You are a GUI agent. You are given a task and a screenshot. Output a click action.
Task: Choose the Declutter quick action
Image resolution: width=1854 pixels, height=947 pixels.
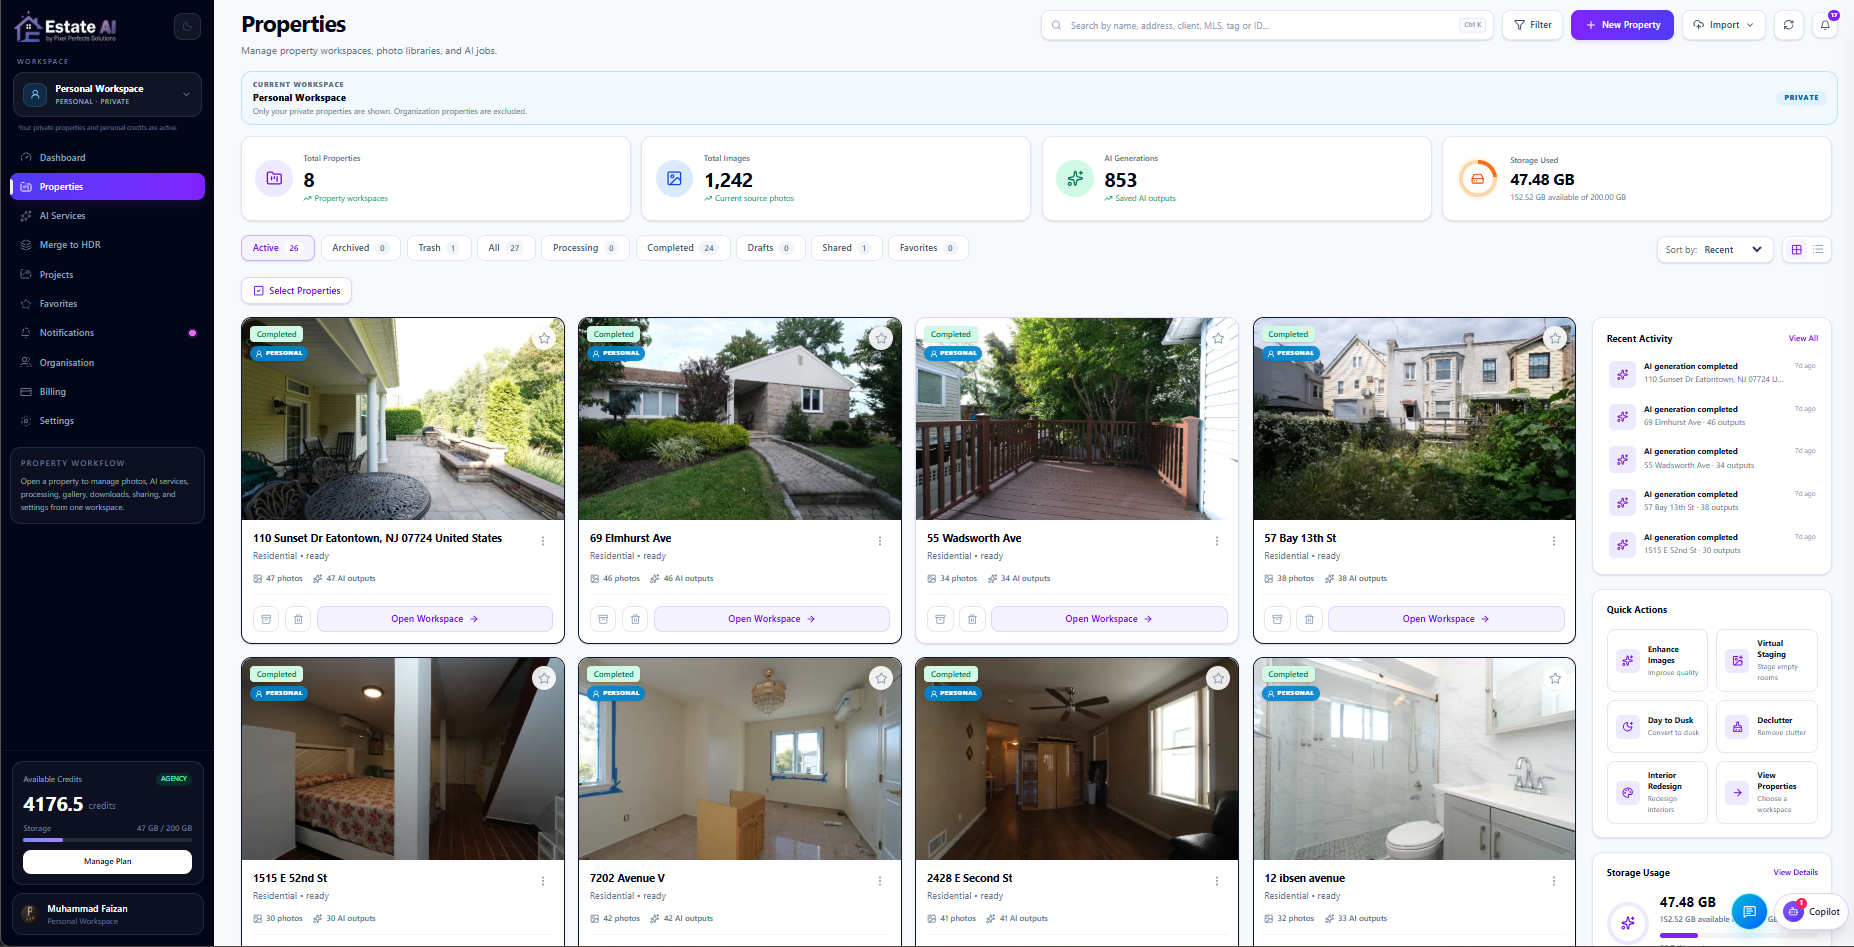(1767, 726)
